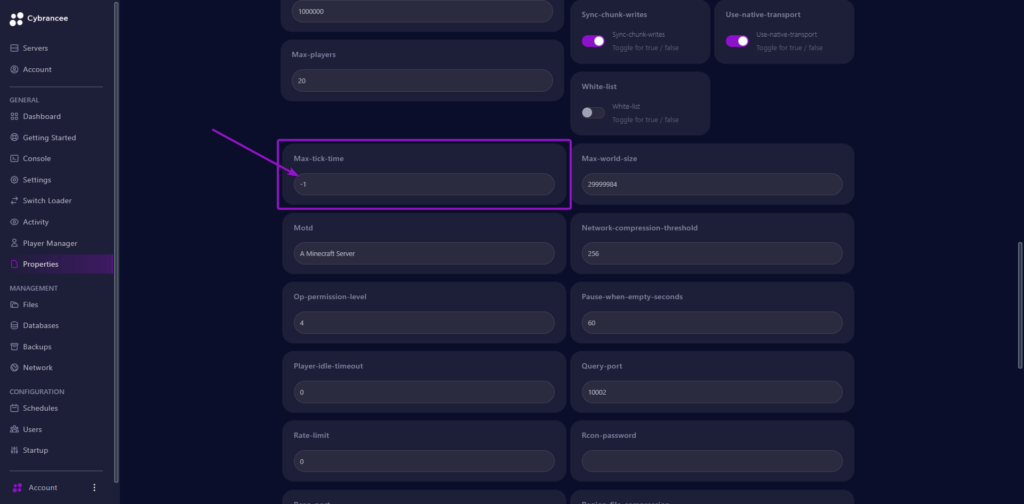Open Servers via its sidebar icon
Screen dimensions: 1024x504
[14, 48]
